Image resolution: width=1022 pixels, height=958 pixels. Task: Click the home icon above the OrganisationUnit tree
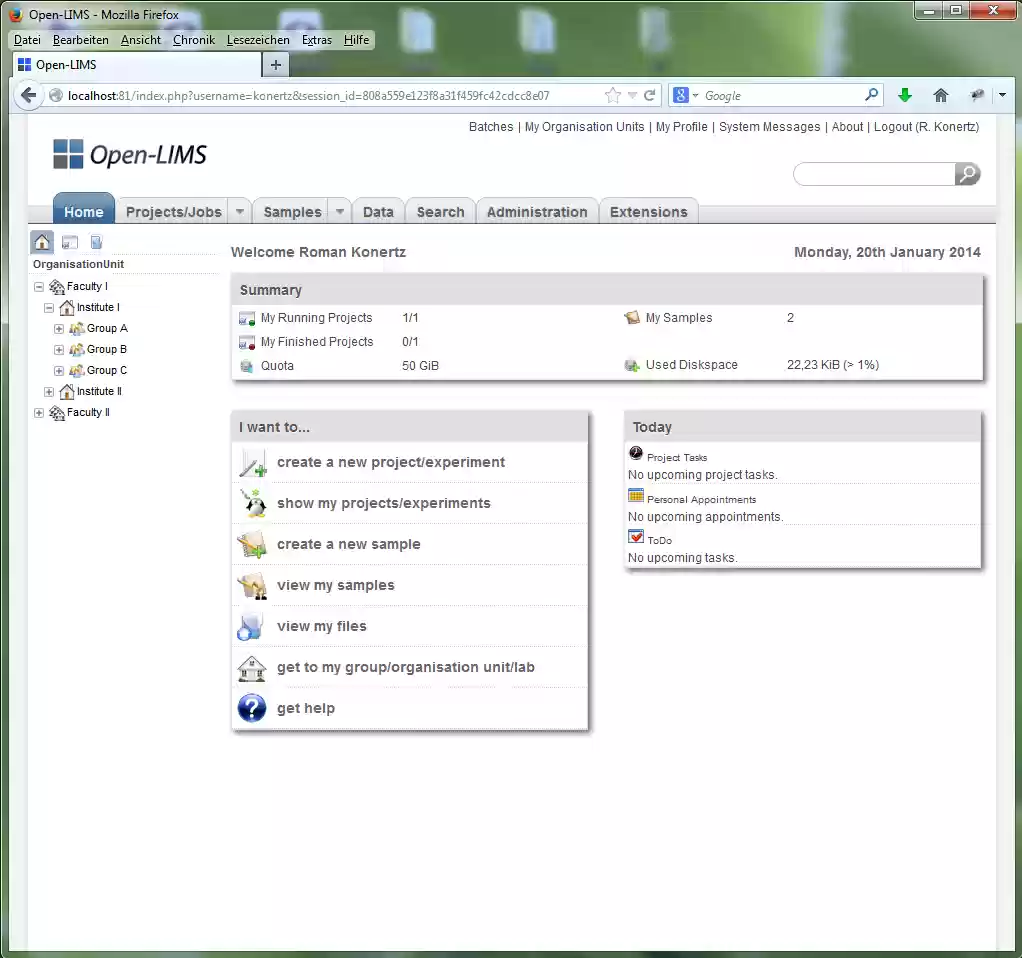pyautogui.click(x=41, y=241)
